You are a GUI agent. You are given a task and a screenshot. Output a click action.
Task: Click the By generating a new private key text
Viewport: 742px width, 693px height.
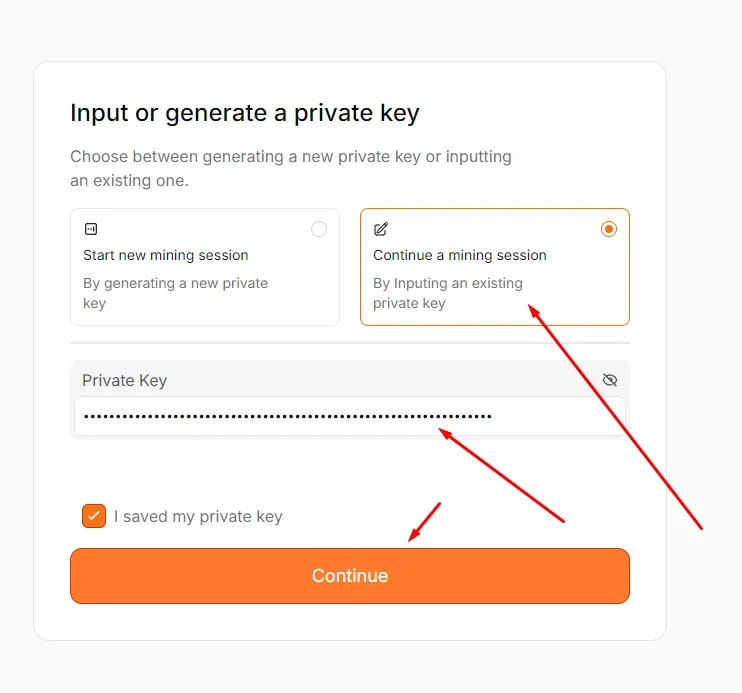tap(176, 293)
